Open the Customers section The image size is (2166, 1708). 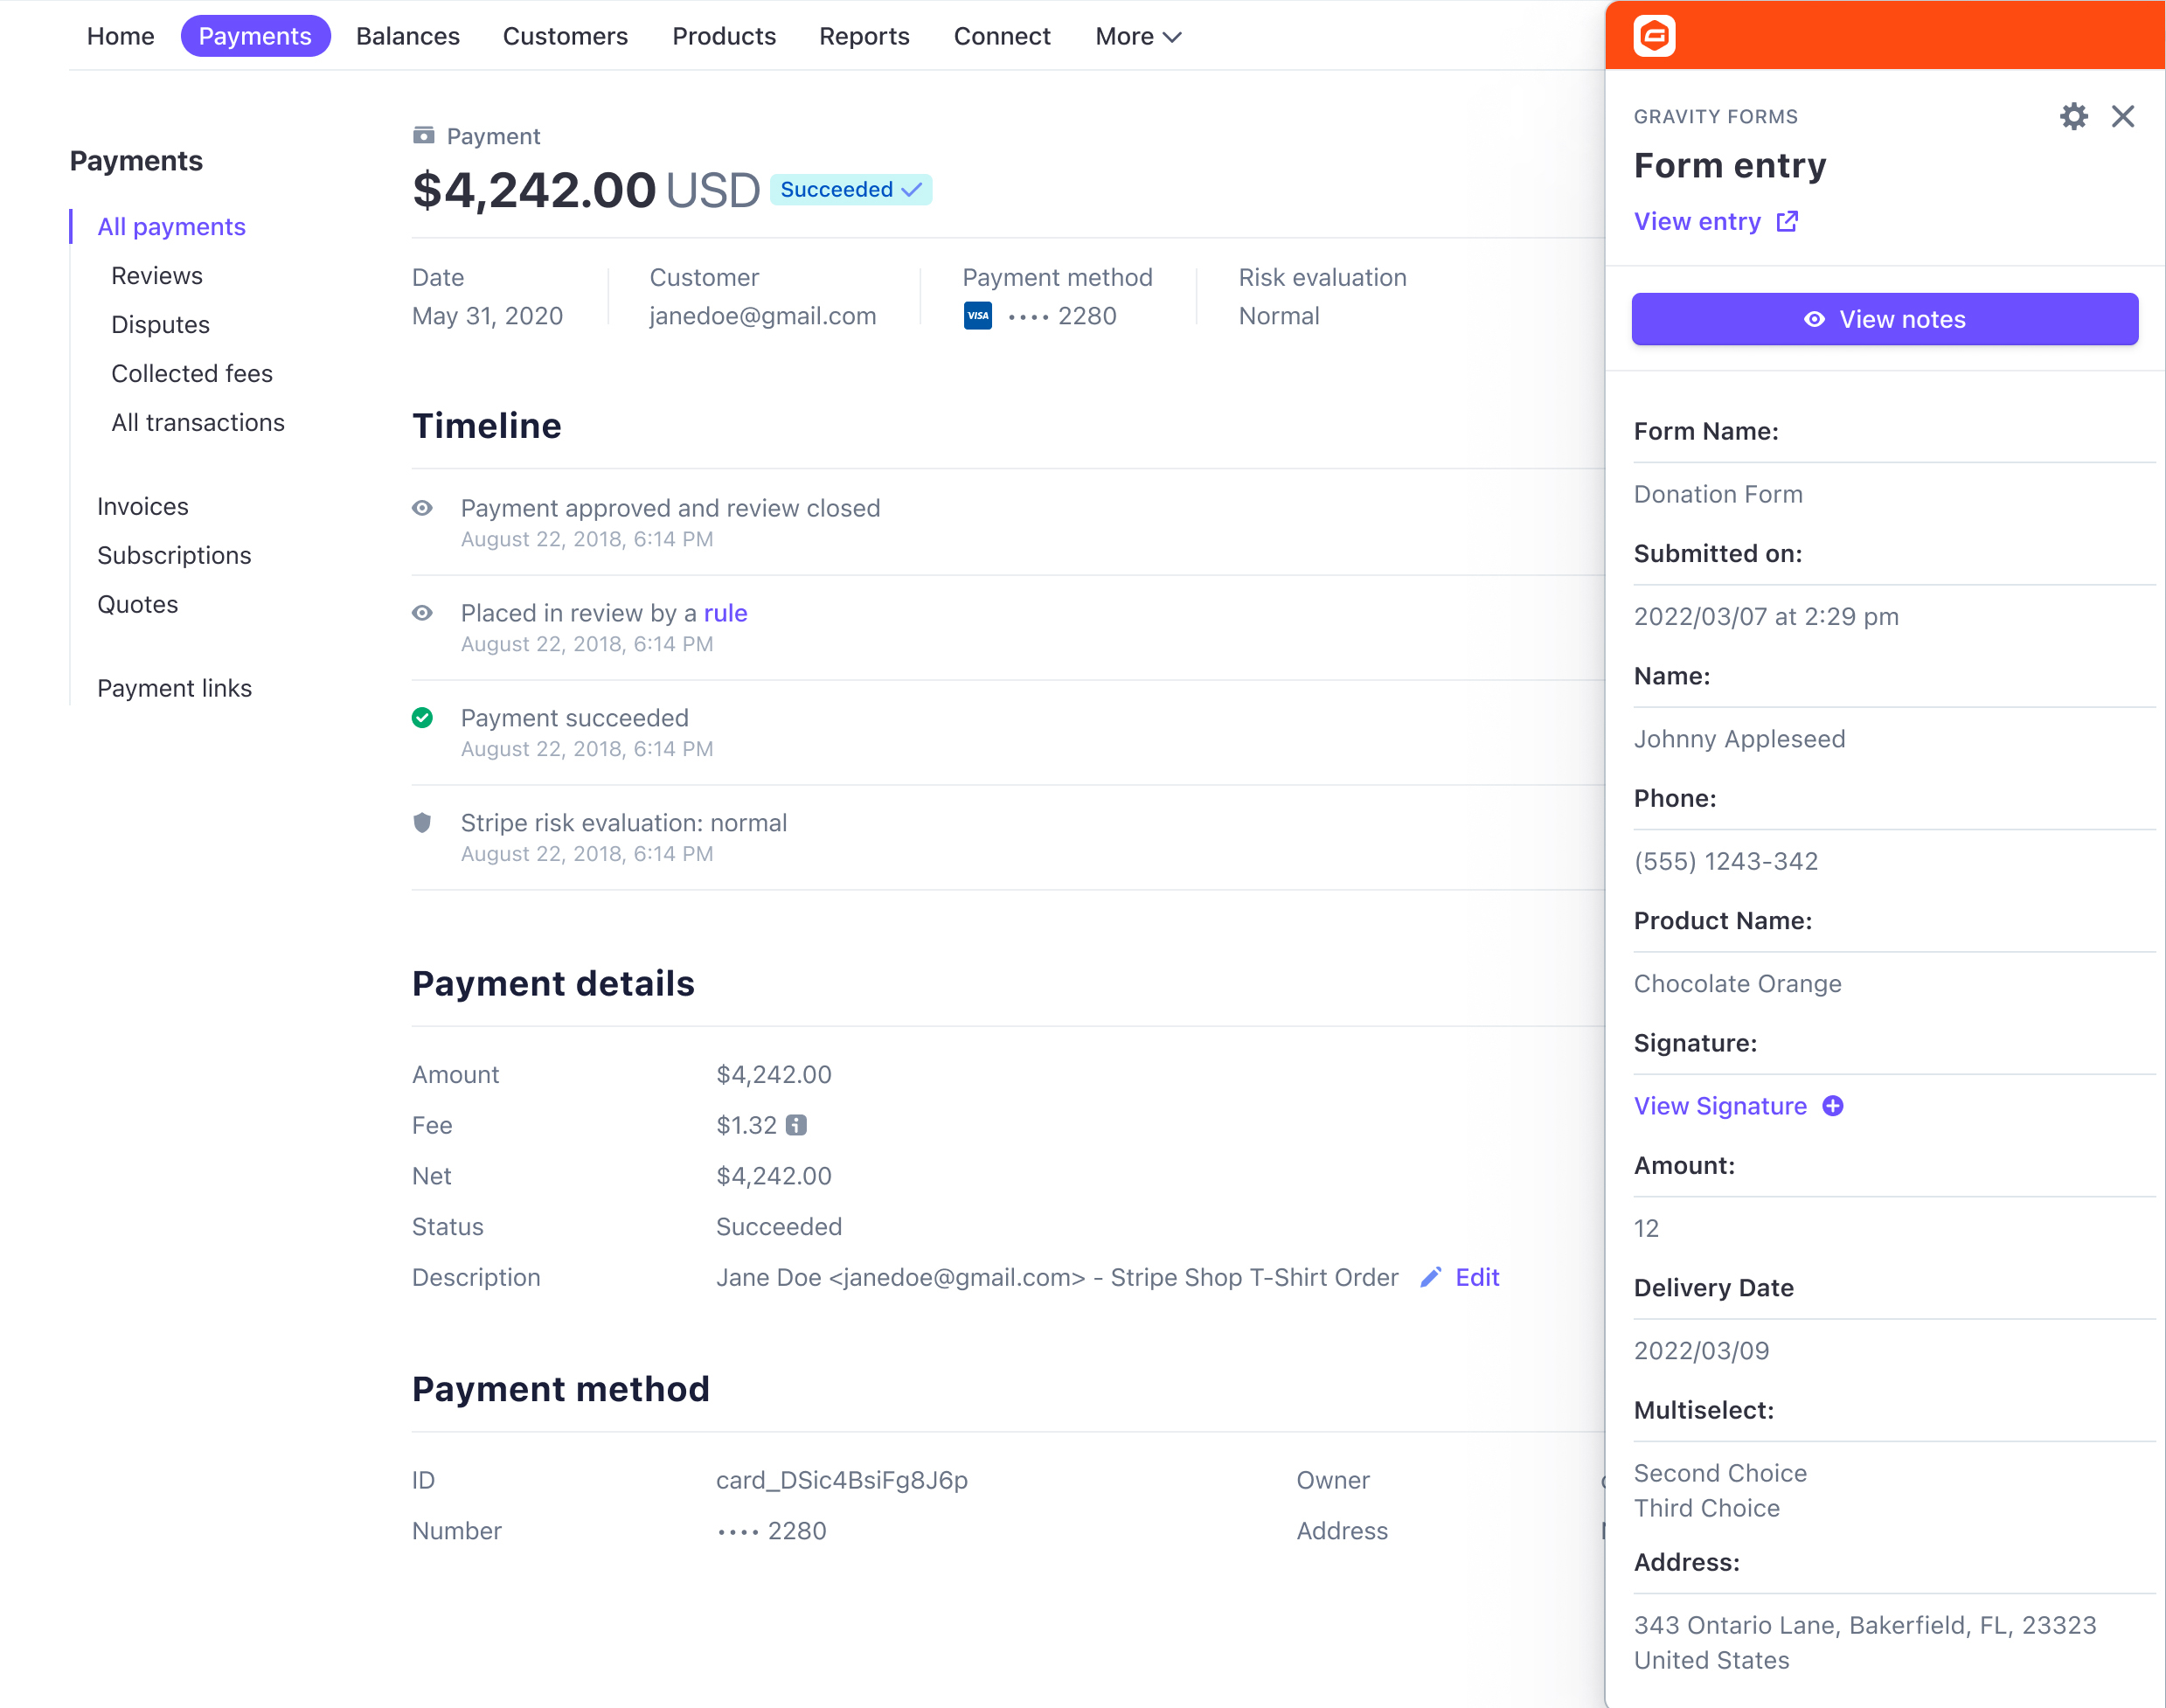coord(565,36)
